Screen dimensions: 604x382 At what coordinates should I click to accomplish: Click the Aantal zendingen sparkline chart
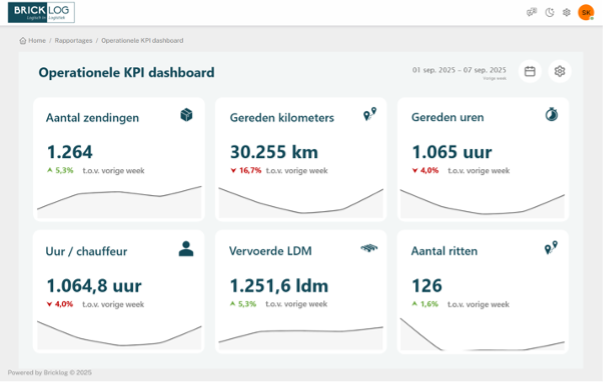click(x=119, y=202)
